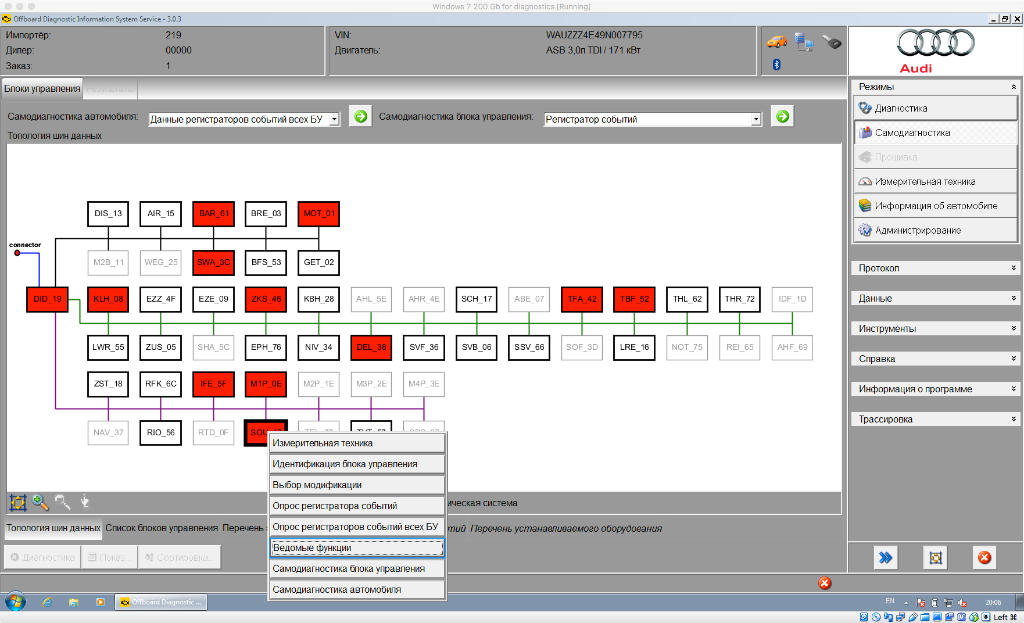This screenshot has height=623, width=1024.
Task: Click the zoom-in magnifier icon below topology
Action: pos(40,502)
